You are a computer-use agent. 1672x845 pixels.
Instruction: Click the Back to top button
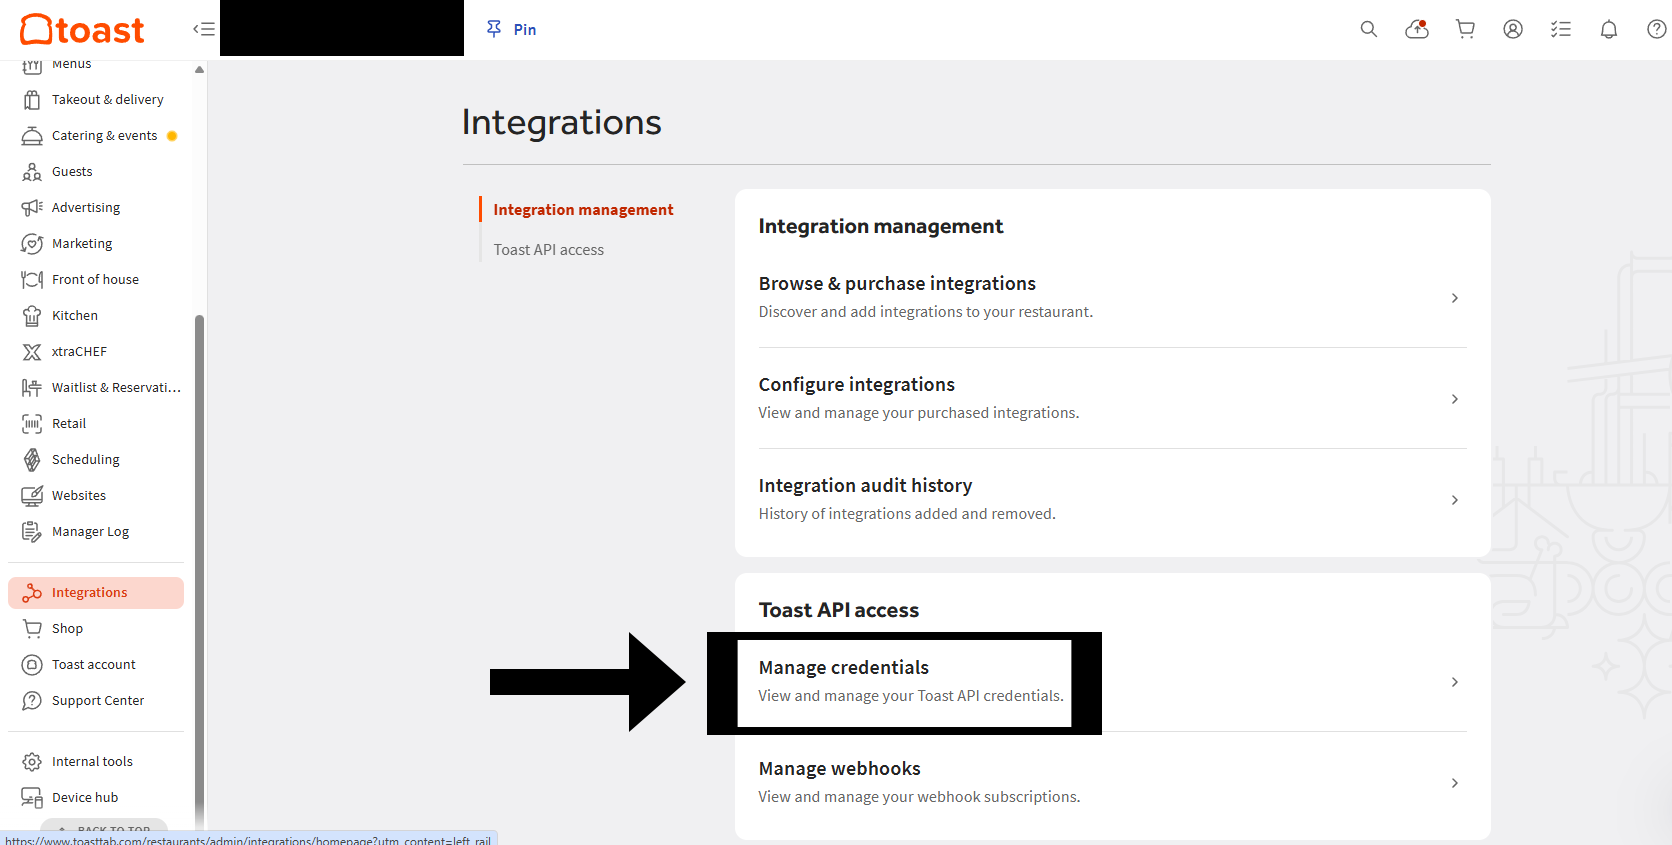click(x=104, y=828)
